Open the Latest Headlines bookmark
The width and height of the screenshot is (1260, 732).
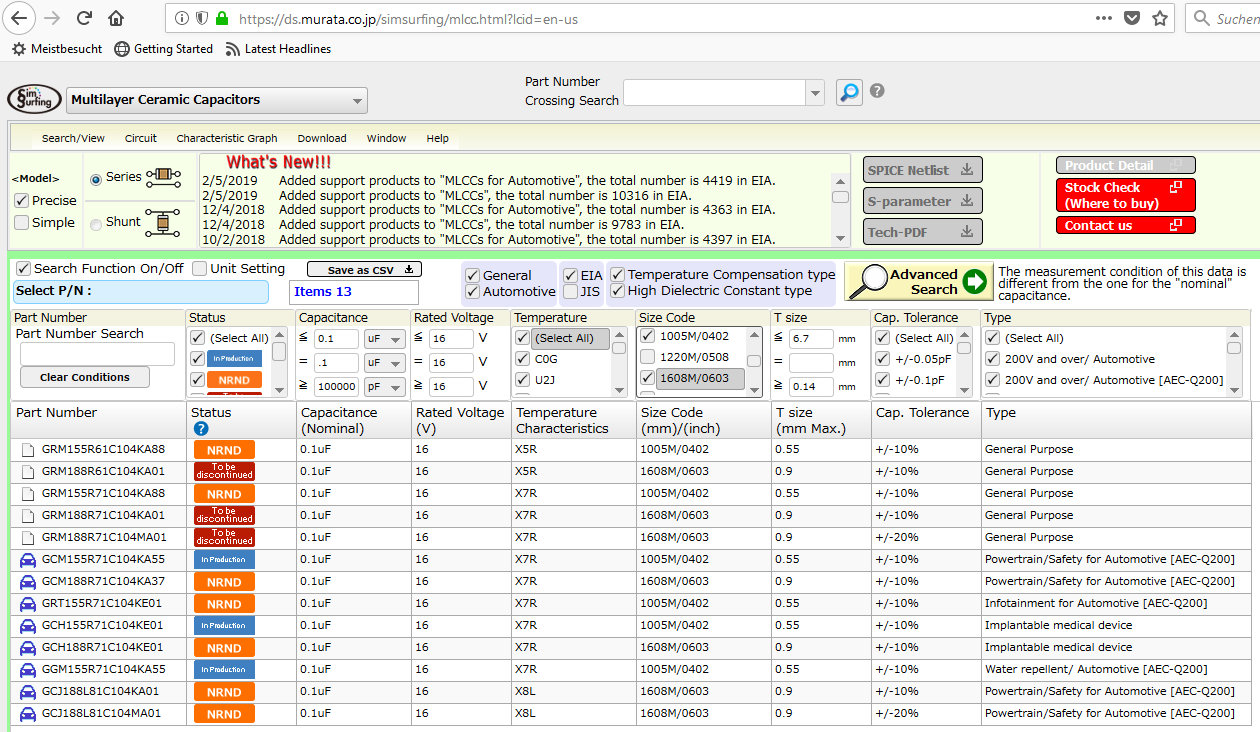point(279,49)
